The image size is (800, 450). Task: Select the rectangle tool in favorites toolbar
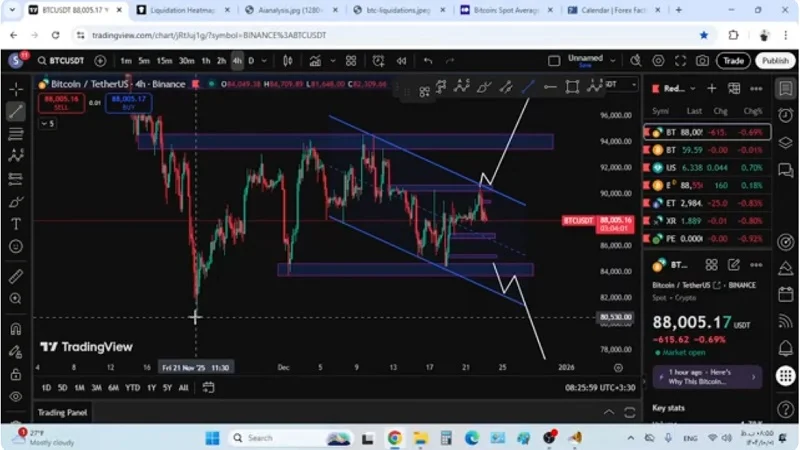572,87
